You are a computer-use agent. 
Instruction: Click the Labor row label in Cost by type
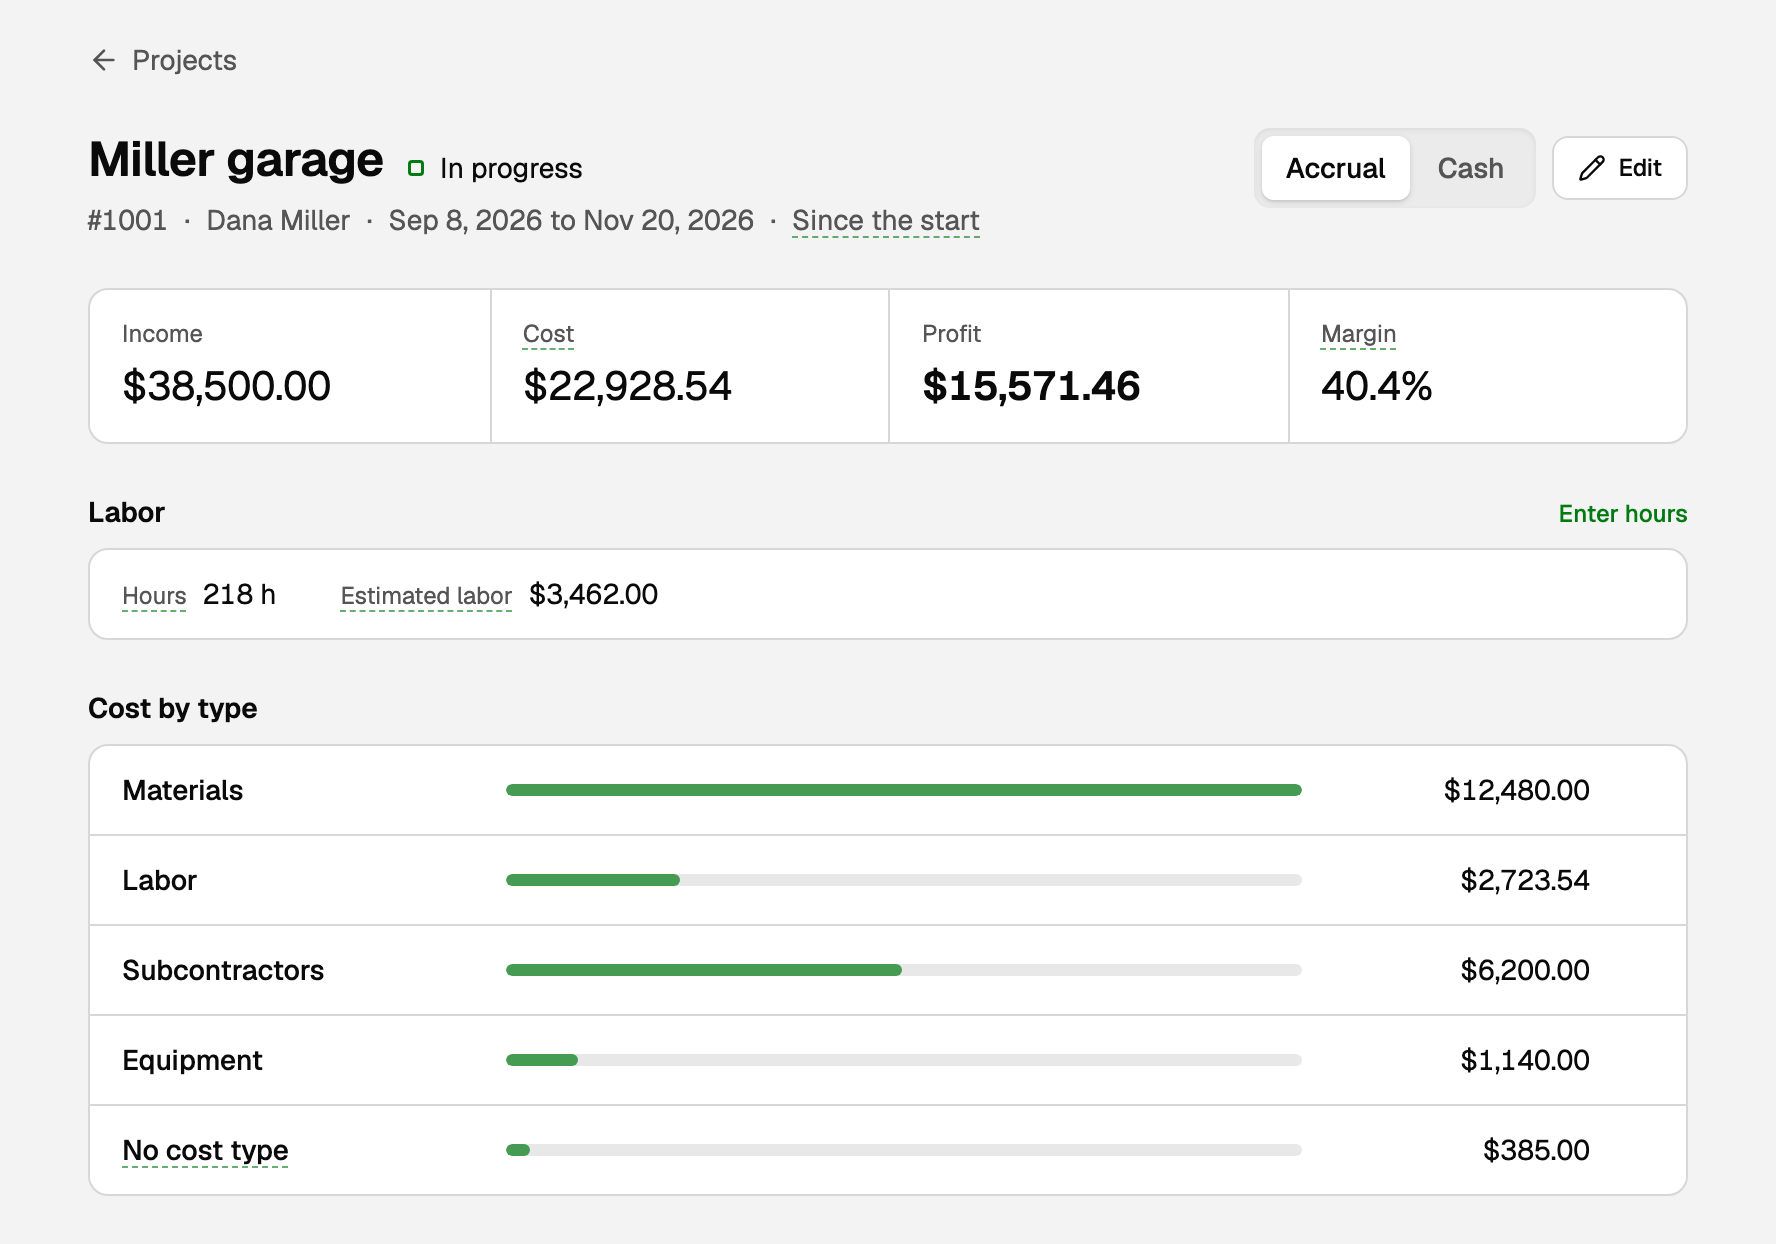coord(159,880)
